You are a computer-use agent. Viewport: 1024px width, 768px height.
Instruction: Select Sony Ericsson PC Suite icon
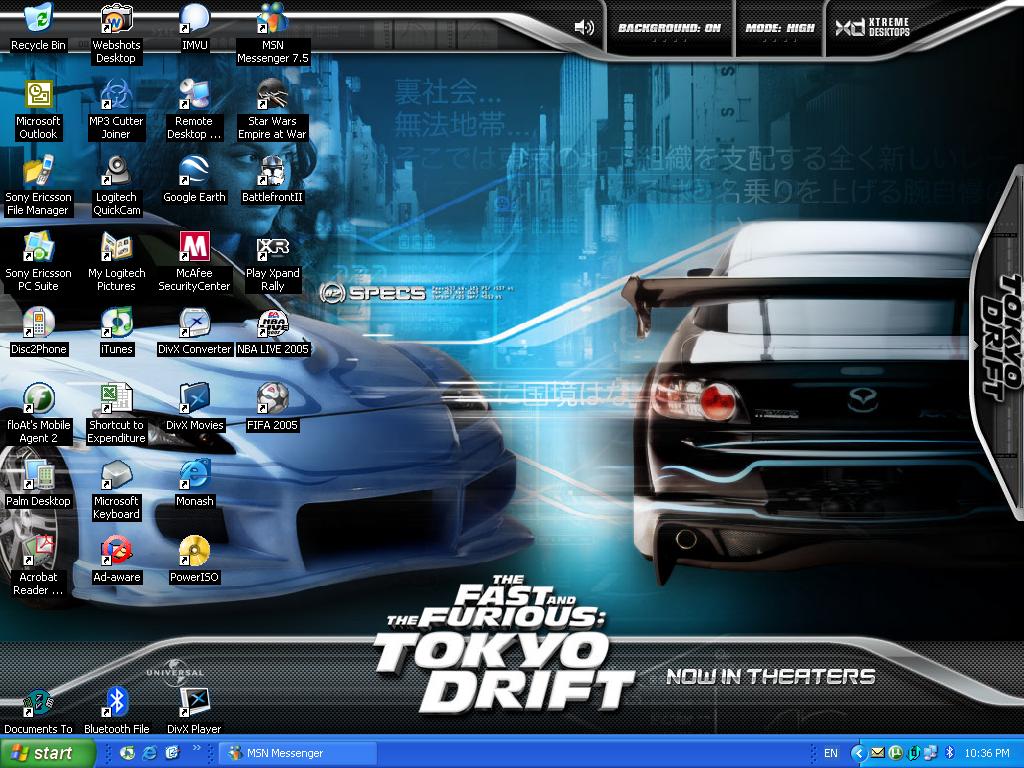39,261
